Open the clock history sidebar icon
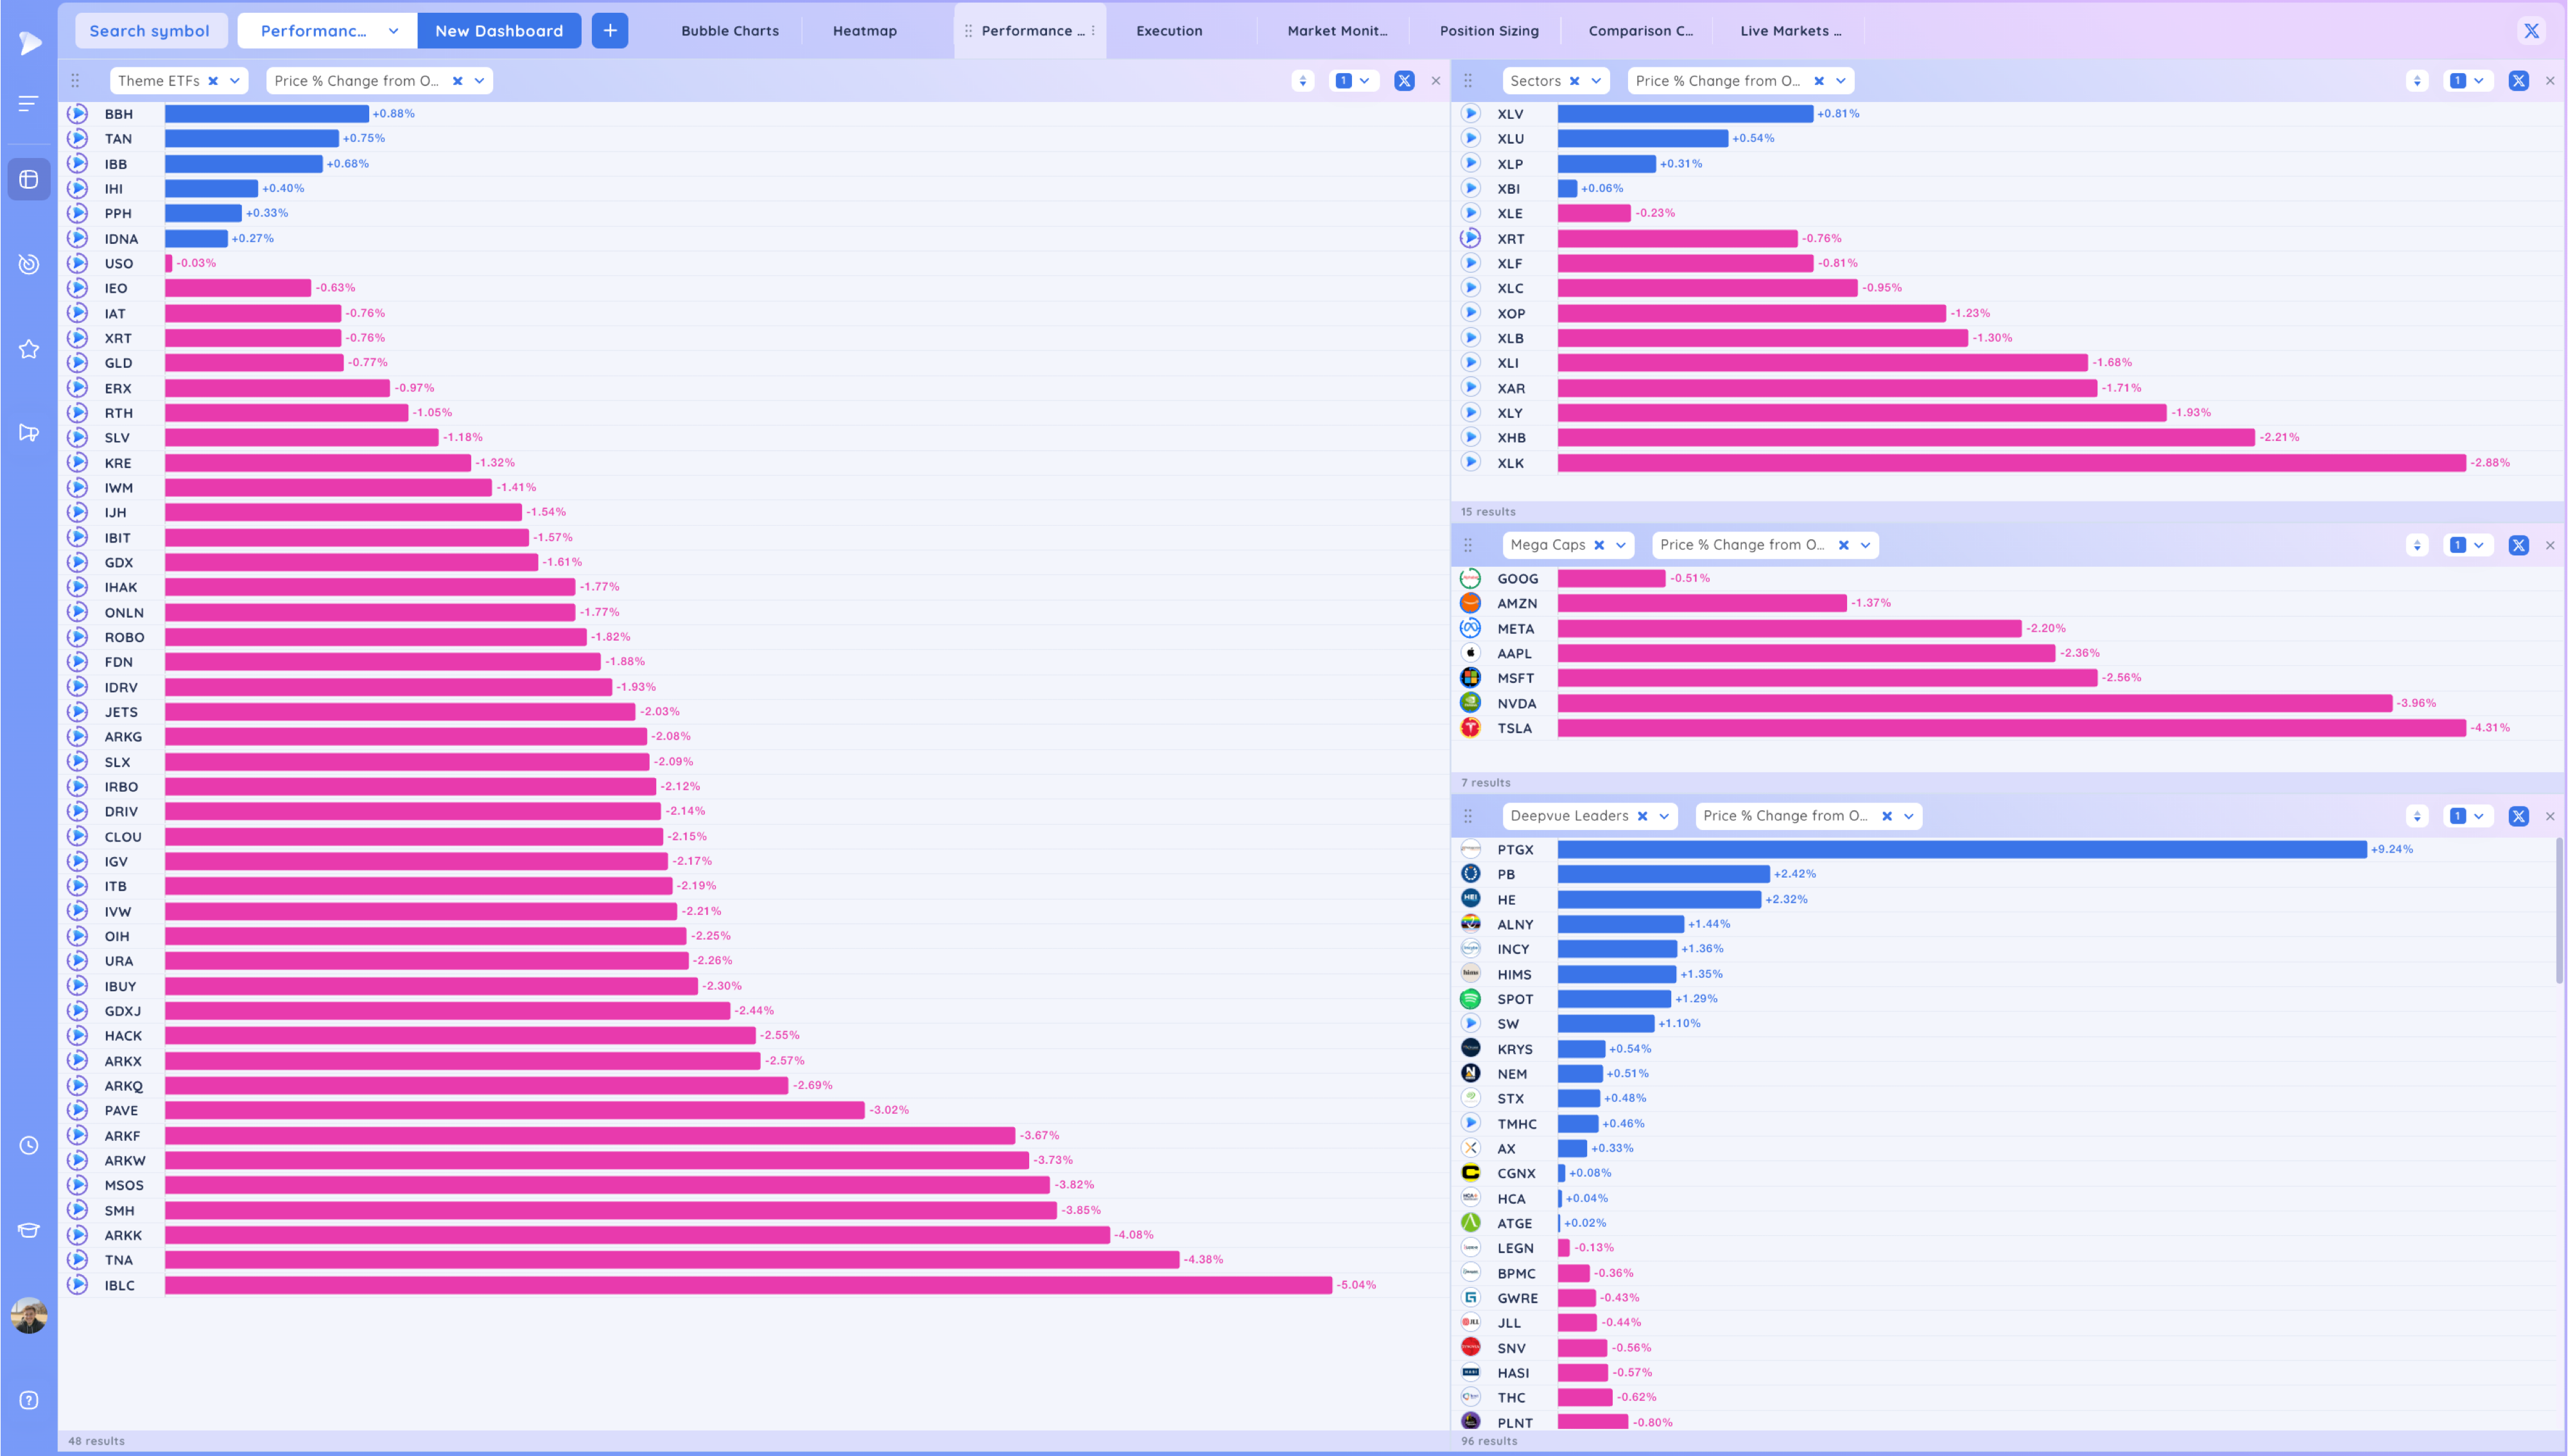Viewport: 2568px width, 1456px height. (29, 1146)
